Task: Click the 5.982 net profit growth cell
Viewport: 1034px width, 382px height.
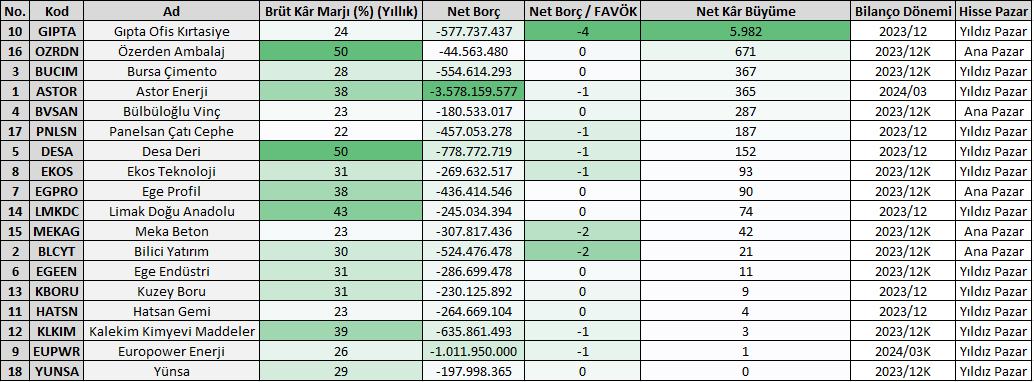Action: click(745, 31)
